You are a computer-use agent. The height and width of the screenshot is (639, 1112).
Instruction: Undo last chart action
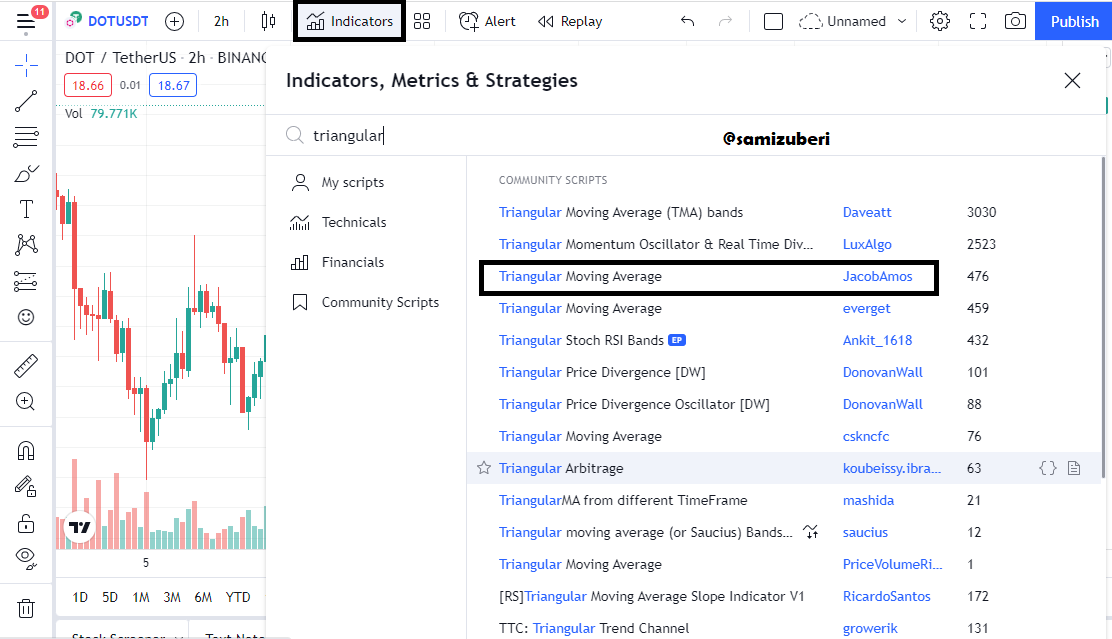687,21
